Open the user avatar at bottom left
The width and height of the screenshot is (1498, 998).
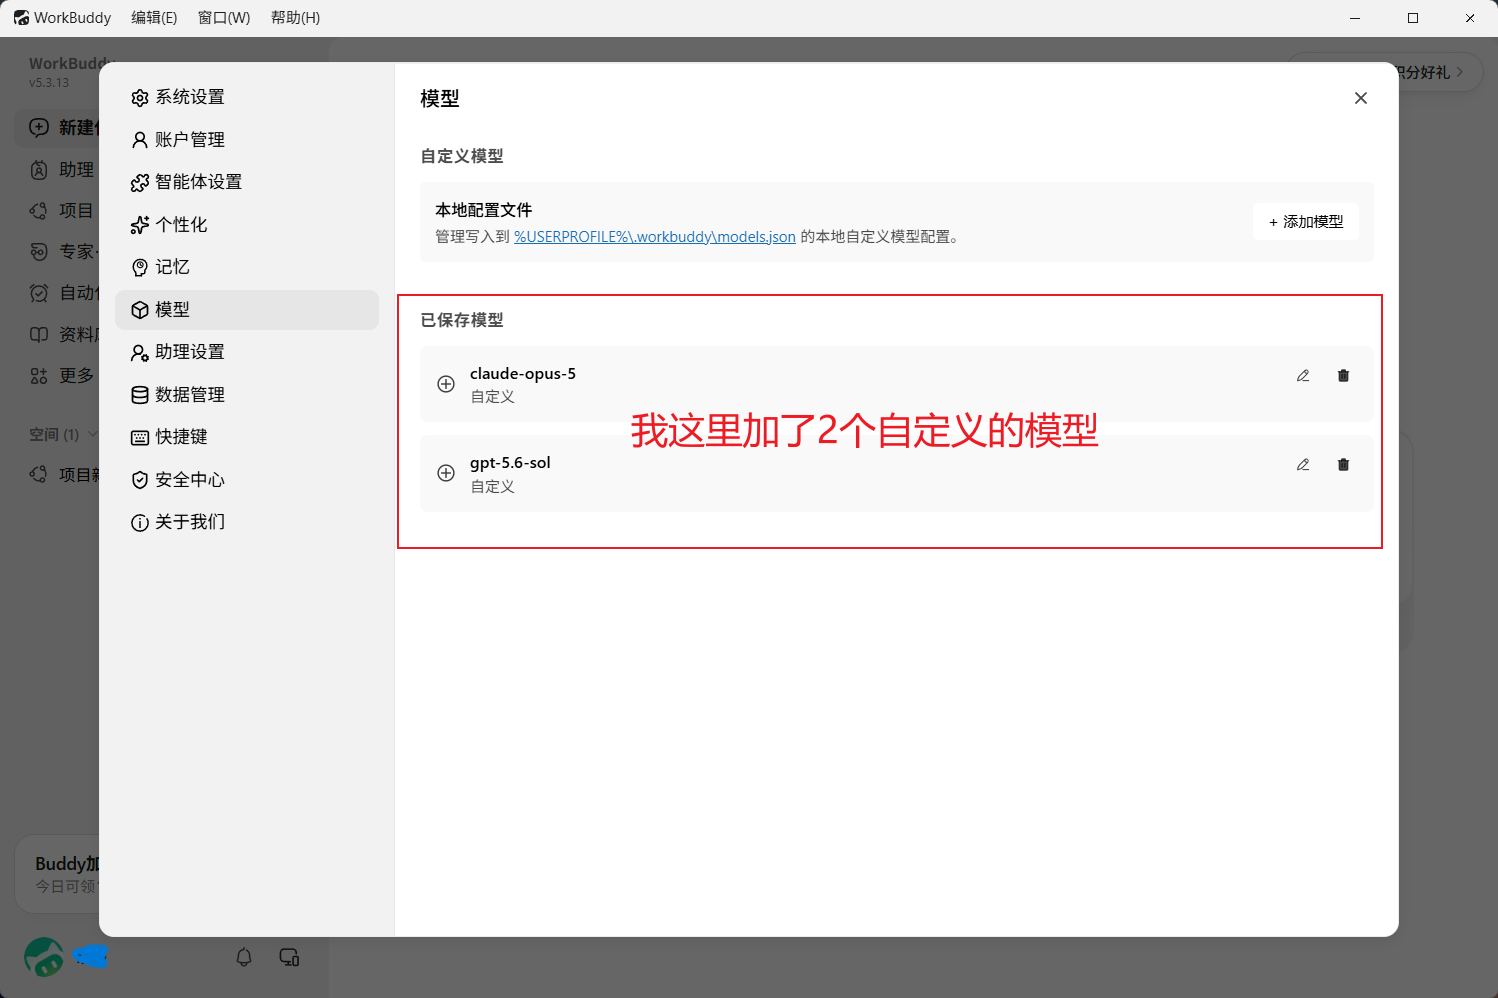[x=44, y=957]
